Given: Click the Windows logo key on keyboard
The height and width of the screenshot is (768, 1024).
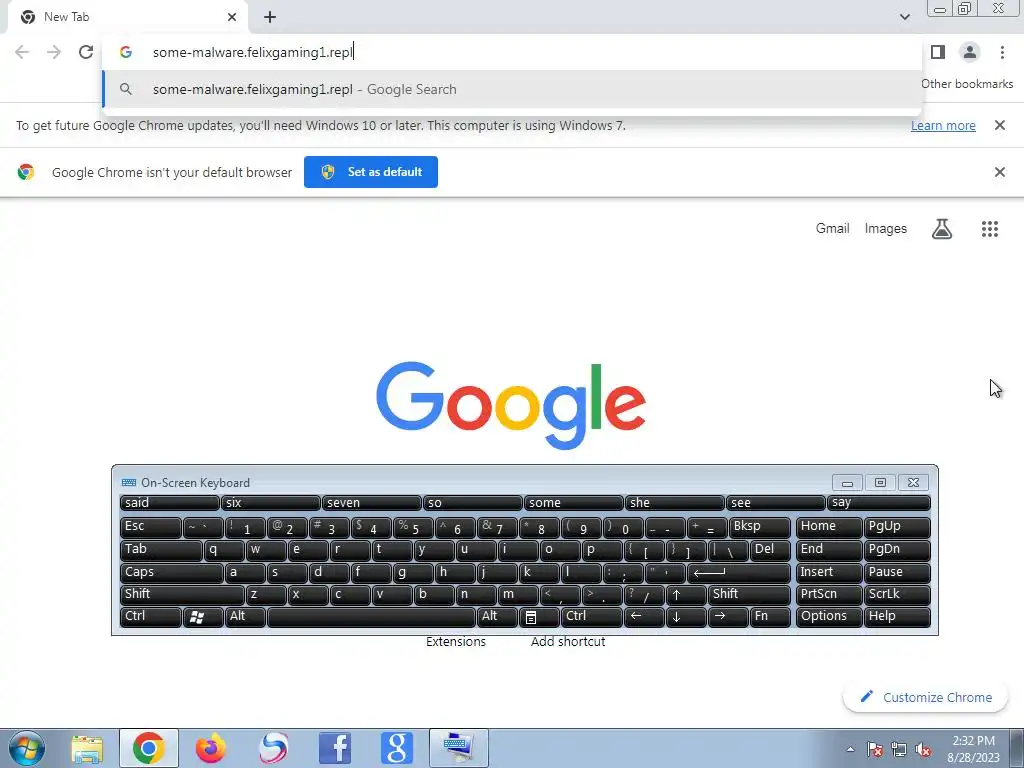Looking at the screenshot, I should pyautogui.click(x=202, y=616).
